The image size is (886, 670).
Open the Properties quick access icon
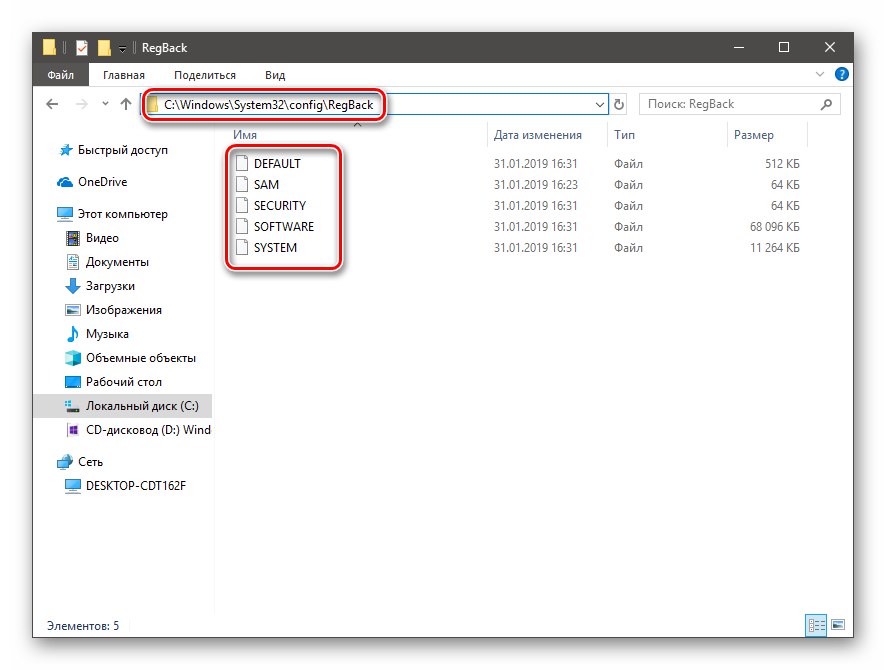pyautogui.click(x=82, y=47)
